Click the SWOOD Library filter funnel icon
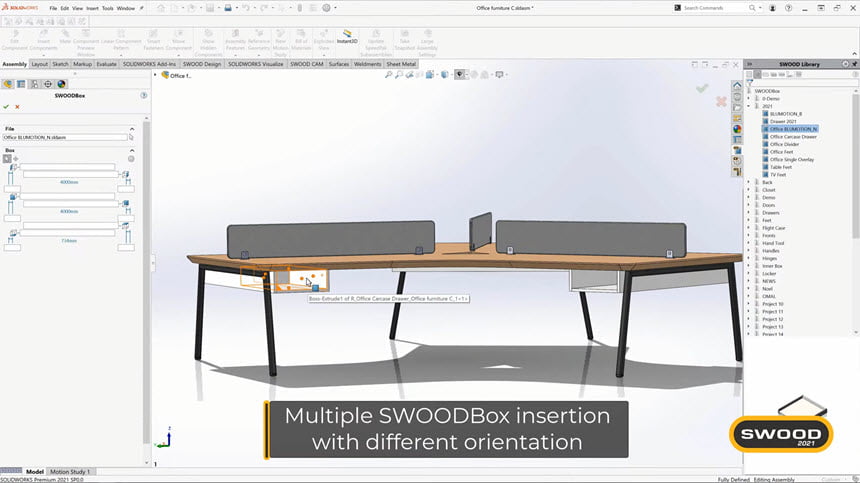Image resolution: width=860 pixels, height=483 pixels. click(x=749, y=83)
